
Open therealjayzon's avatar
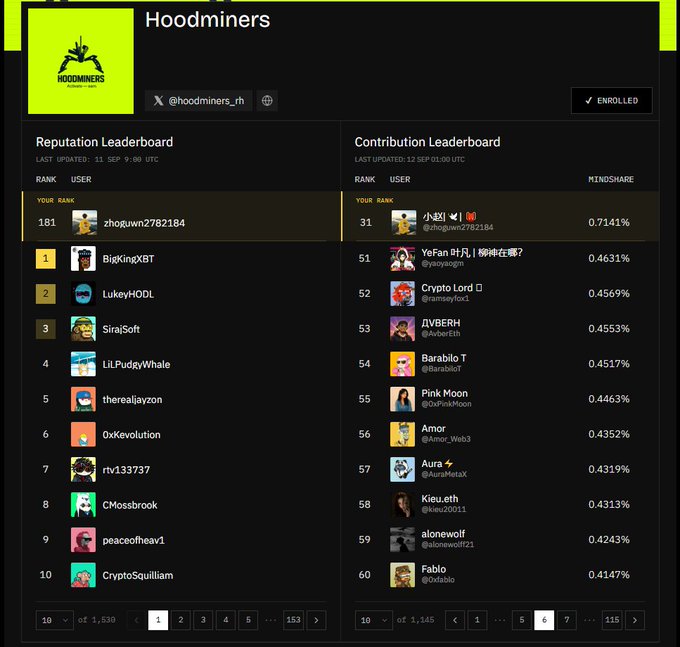(83, 399)
